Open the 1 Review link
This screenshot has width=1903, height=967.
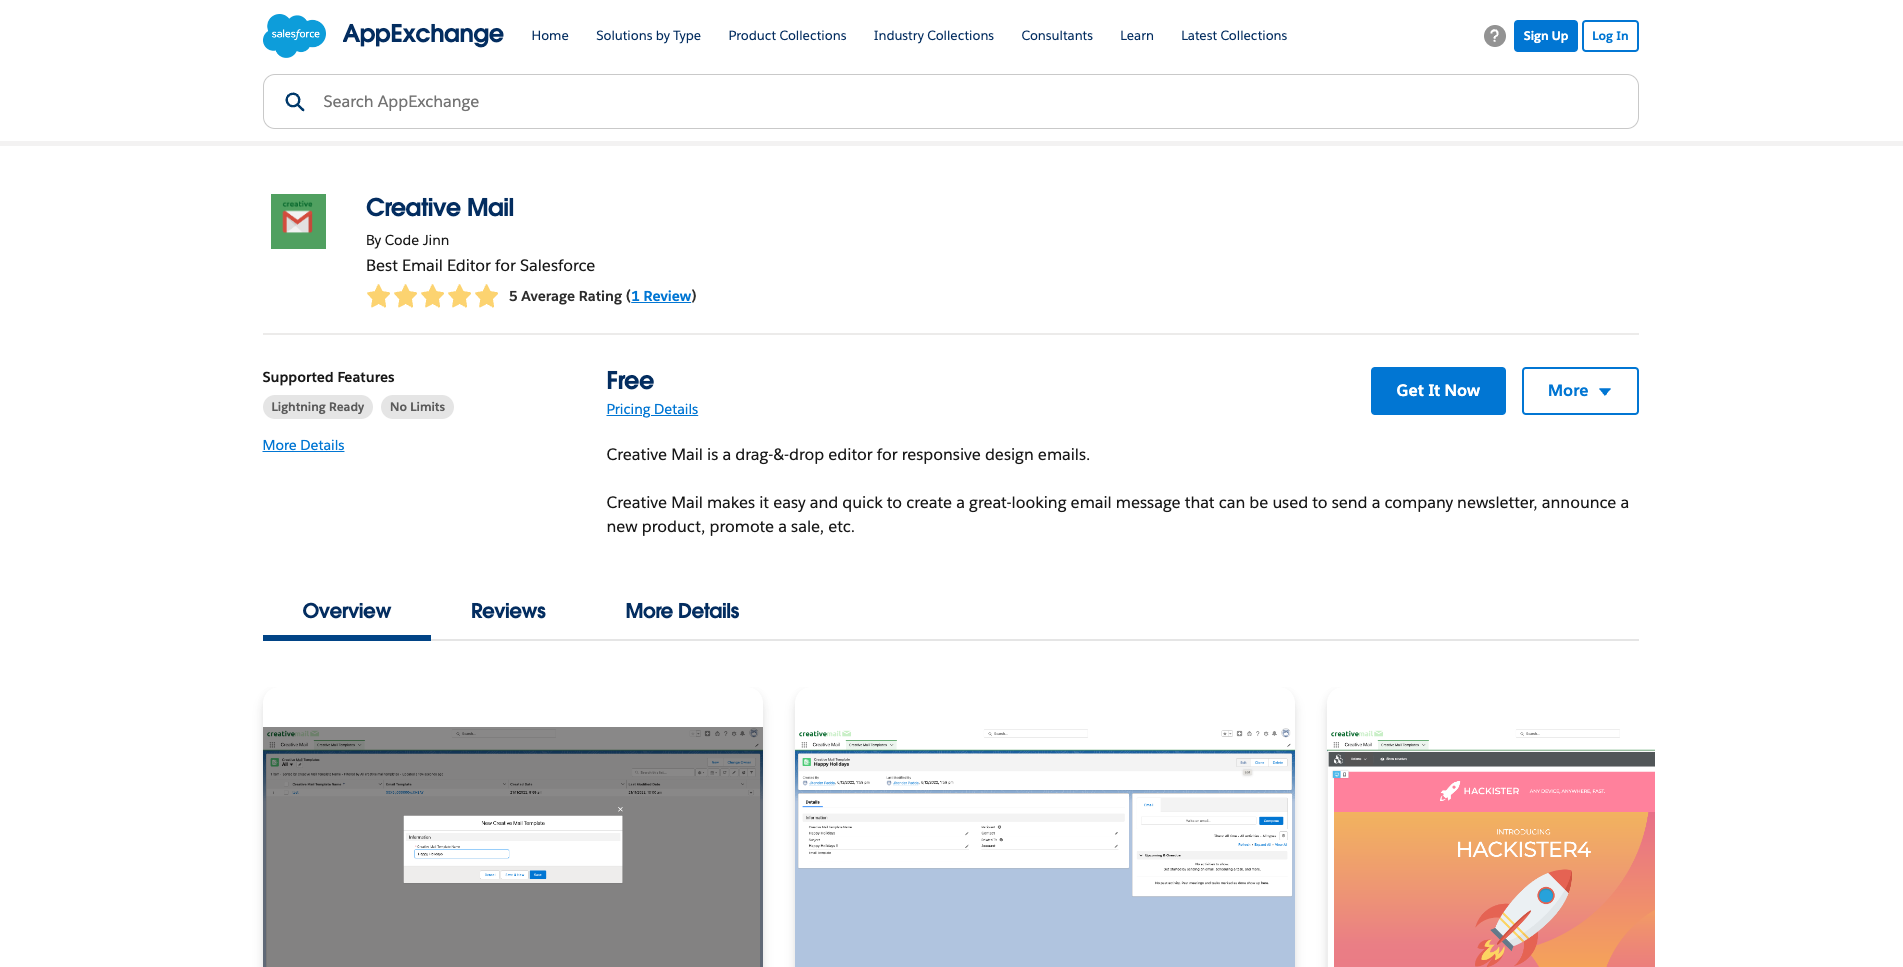(661, 296)
